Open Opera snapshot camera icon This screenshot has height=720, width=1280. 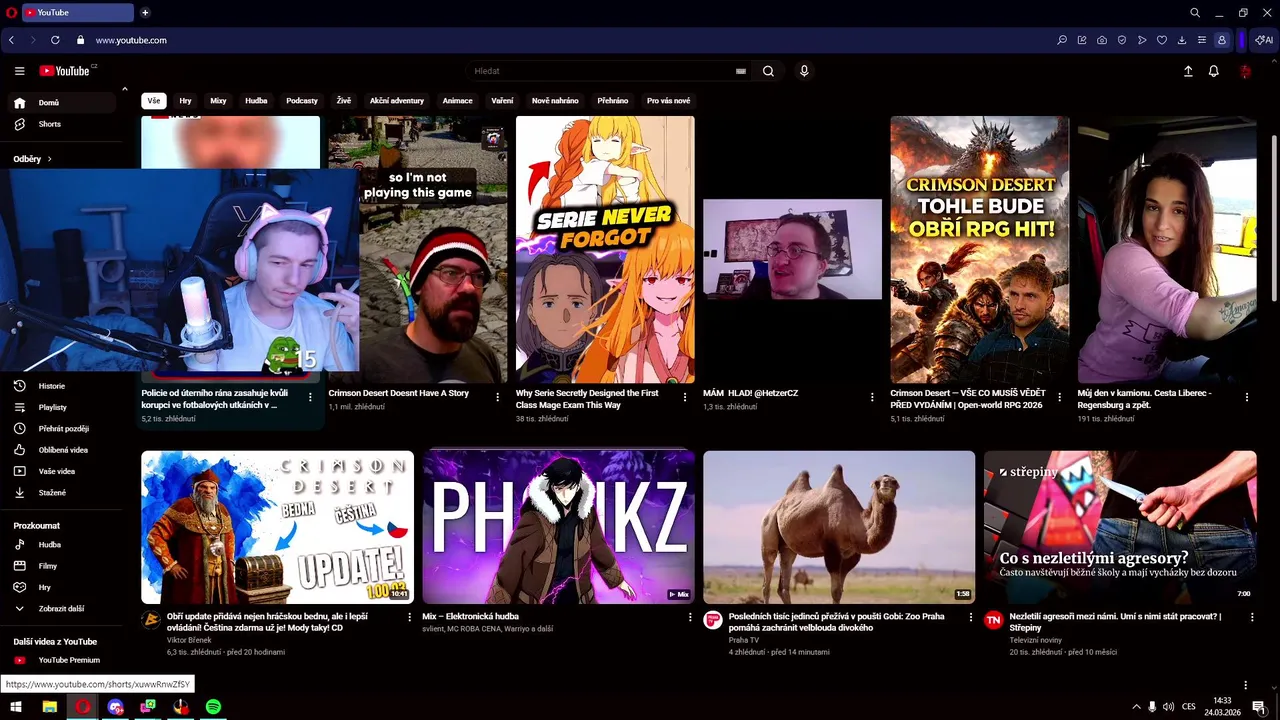click(x=1102, y=40)
